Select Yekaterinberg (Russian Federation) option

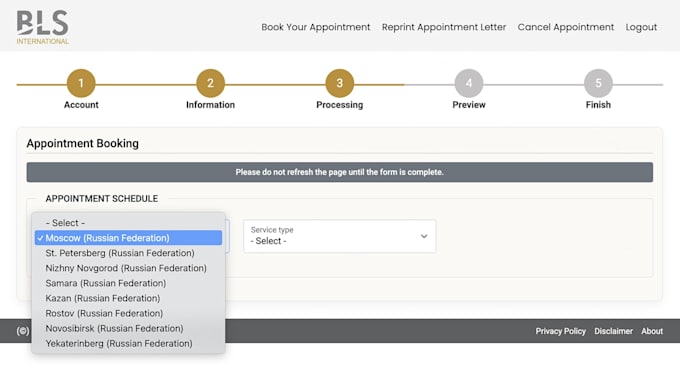(x=128, y=343)
